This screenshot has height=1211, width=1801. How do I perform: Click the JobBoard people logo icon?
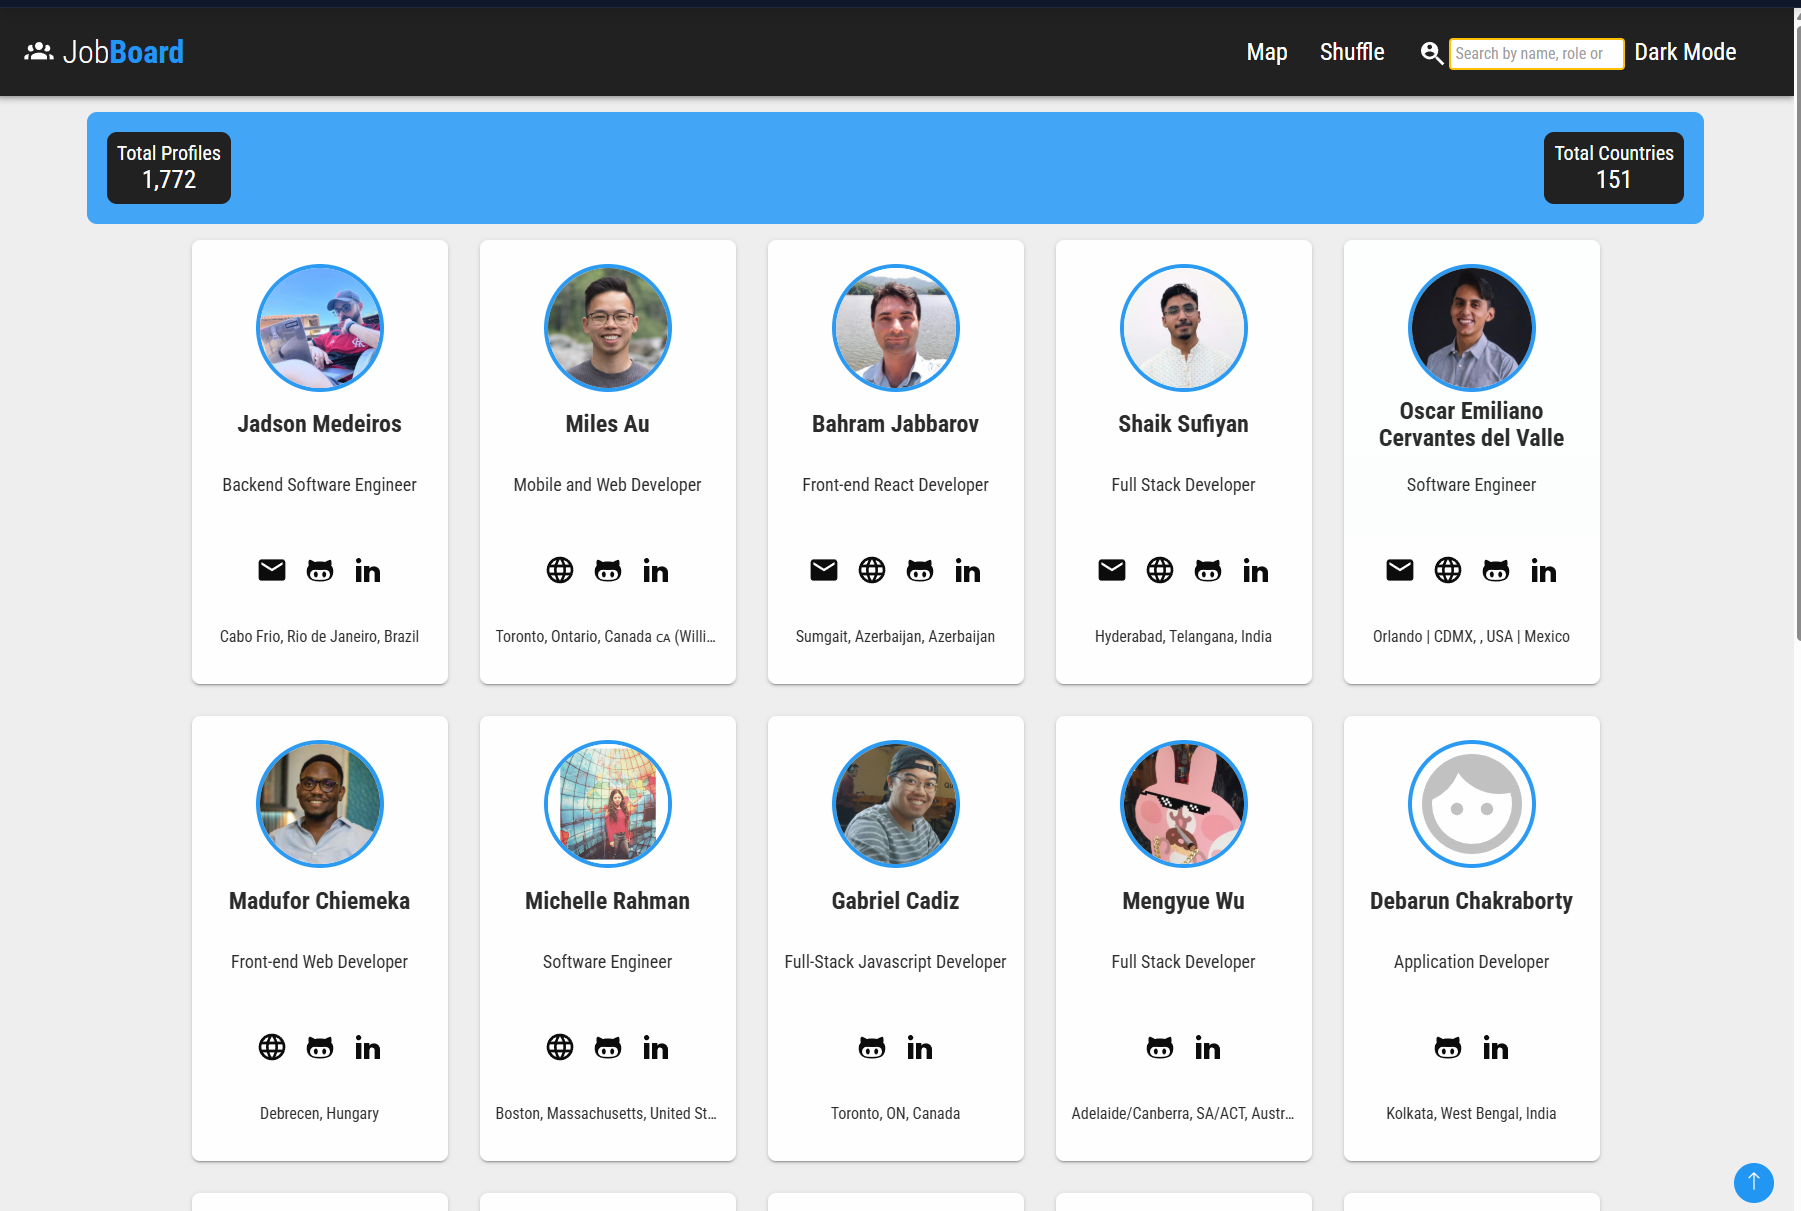[x=38, y=50]
